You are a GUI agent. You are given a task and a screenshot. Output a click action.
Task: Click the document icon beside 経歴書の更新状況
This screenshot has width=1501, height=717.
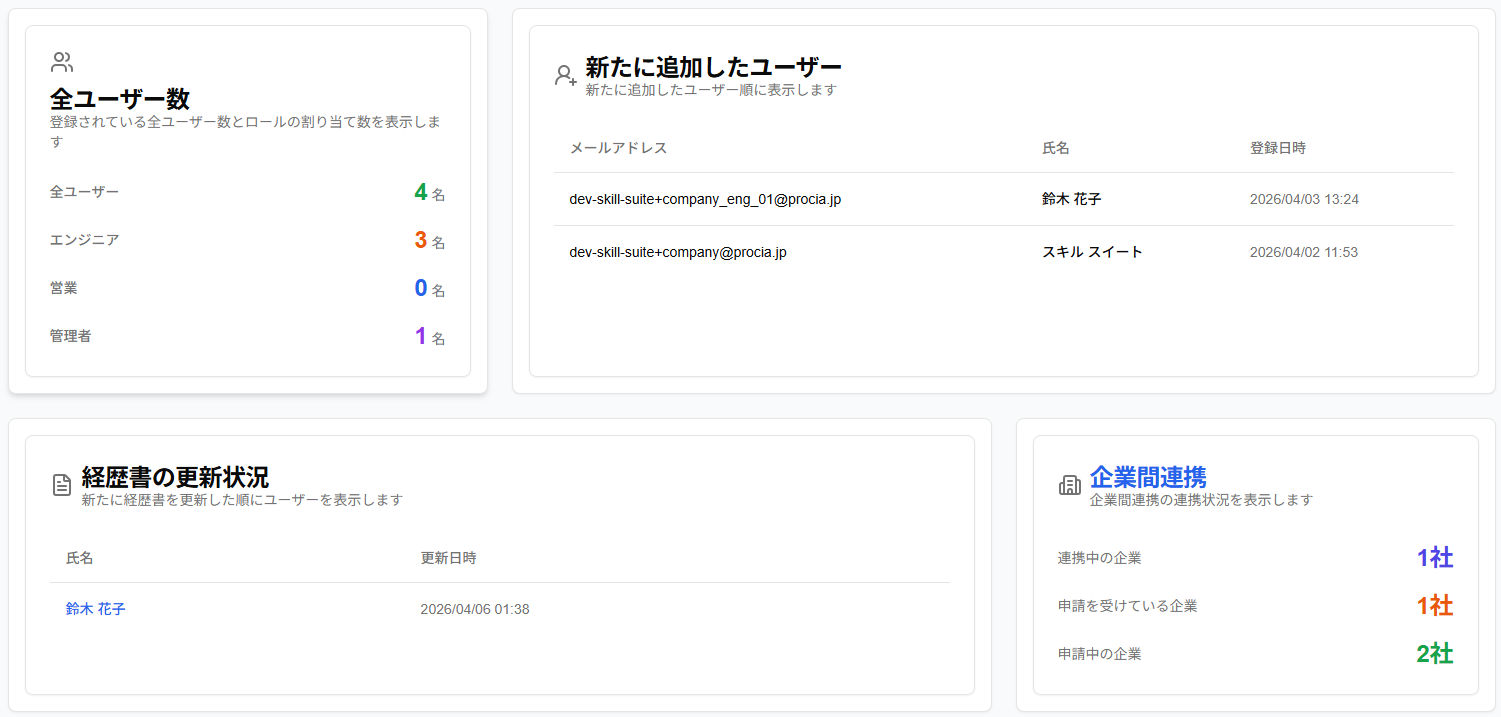pyautogui.click(x=62, y=485)
